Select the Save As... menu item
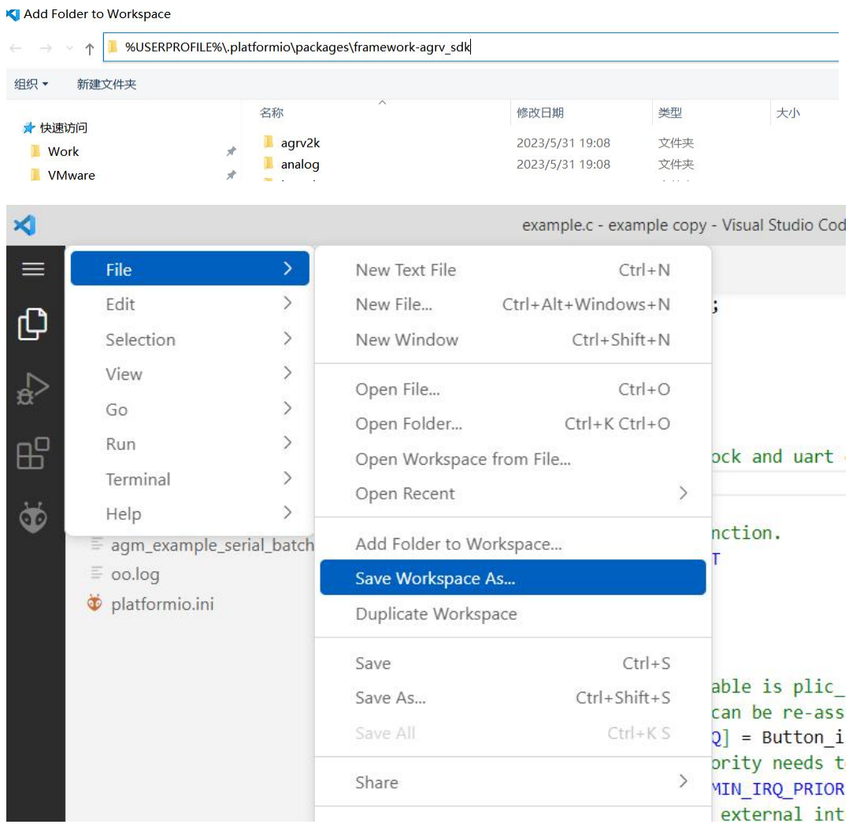The width and height of the screenshot is (860, 828). click(513, 697)
